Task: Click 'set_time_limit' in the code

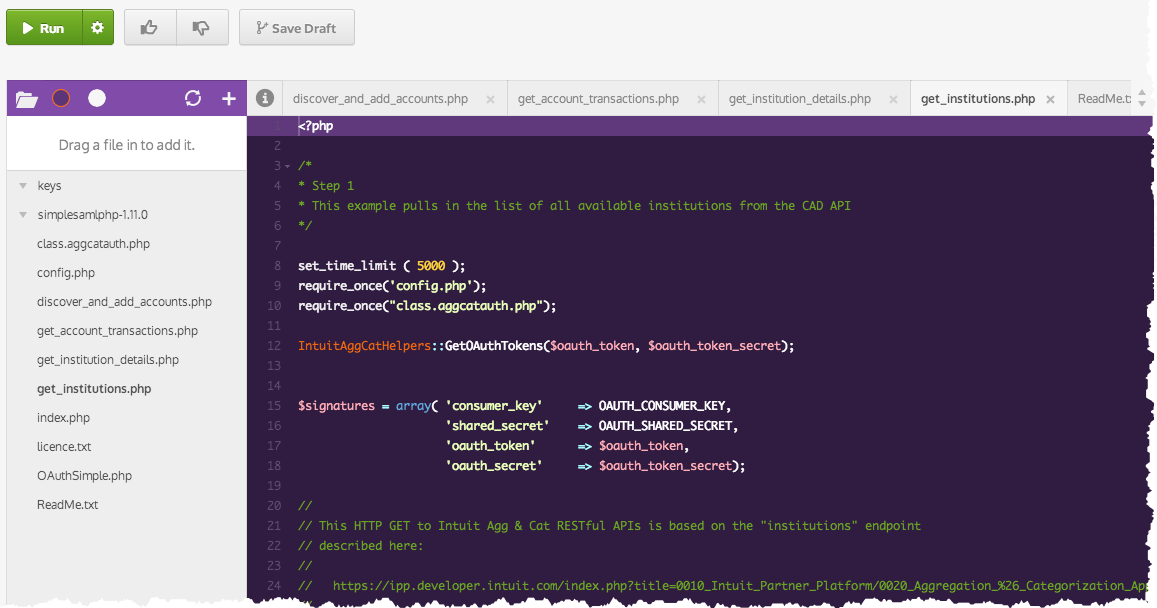Action: [x=347, y=266]
